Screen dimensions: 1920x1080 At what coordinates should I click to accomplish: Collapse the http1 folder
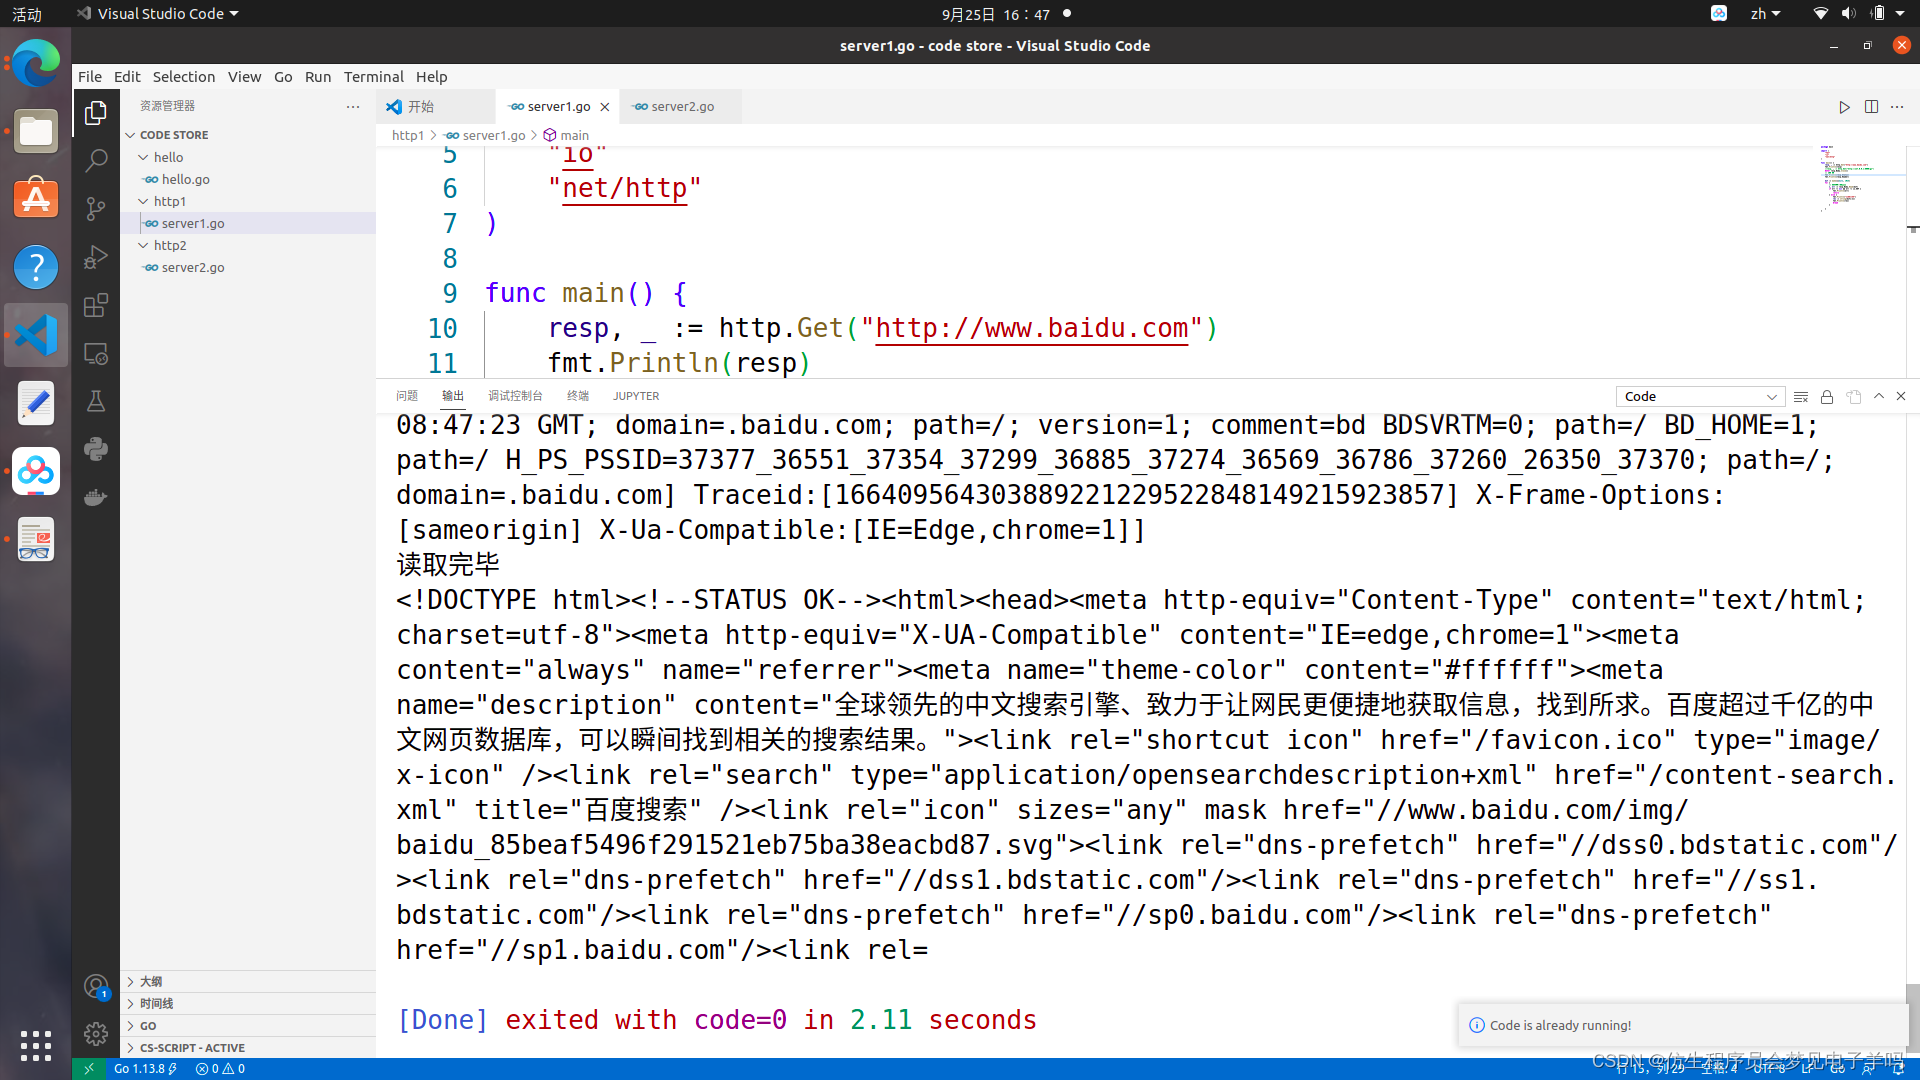pyautogui.click(x=169, y=201)
